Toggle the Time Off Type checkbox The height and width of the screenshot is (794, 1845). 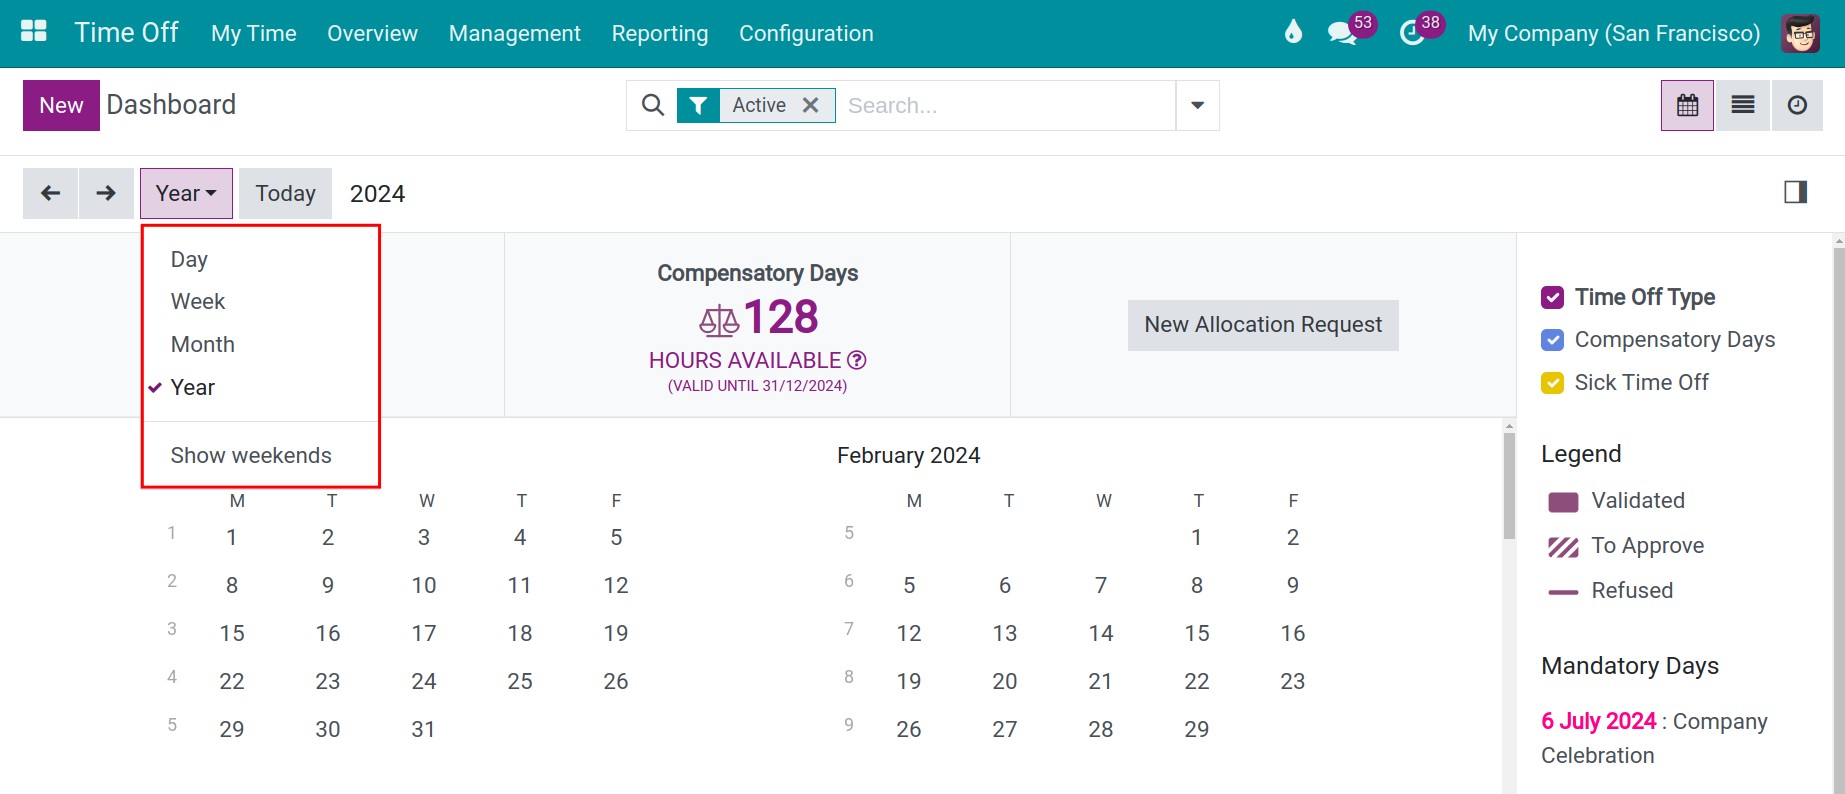click(1553, 297)
